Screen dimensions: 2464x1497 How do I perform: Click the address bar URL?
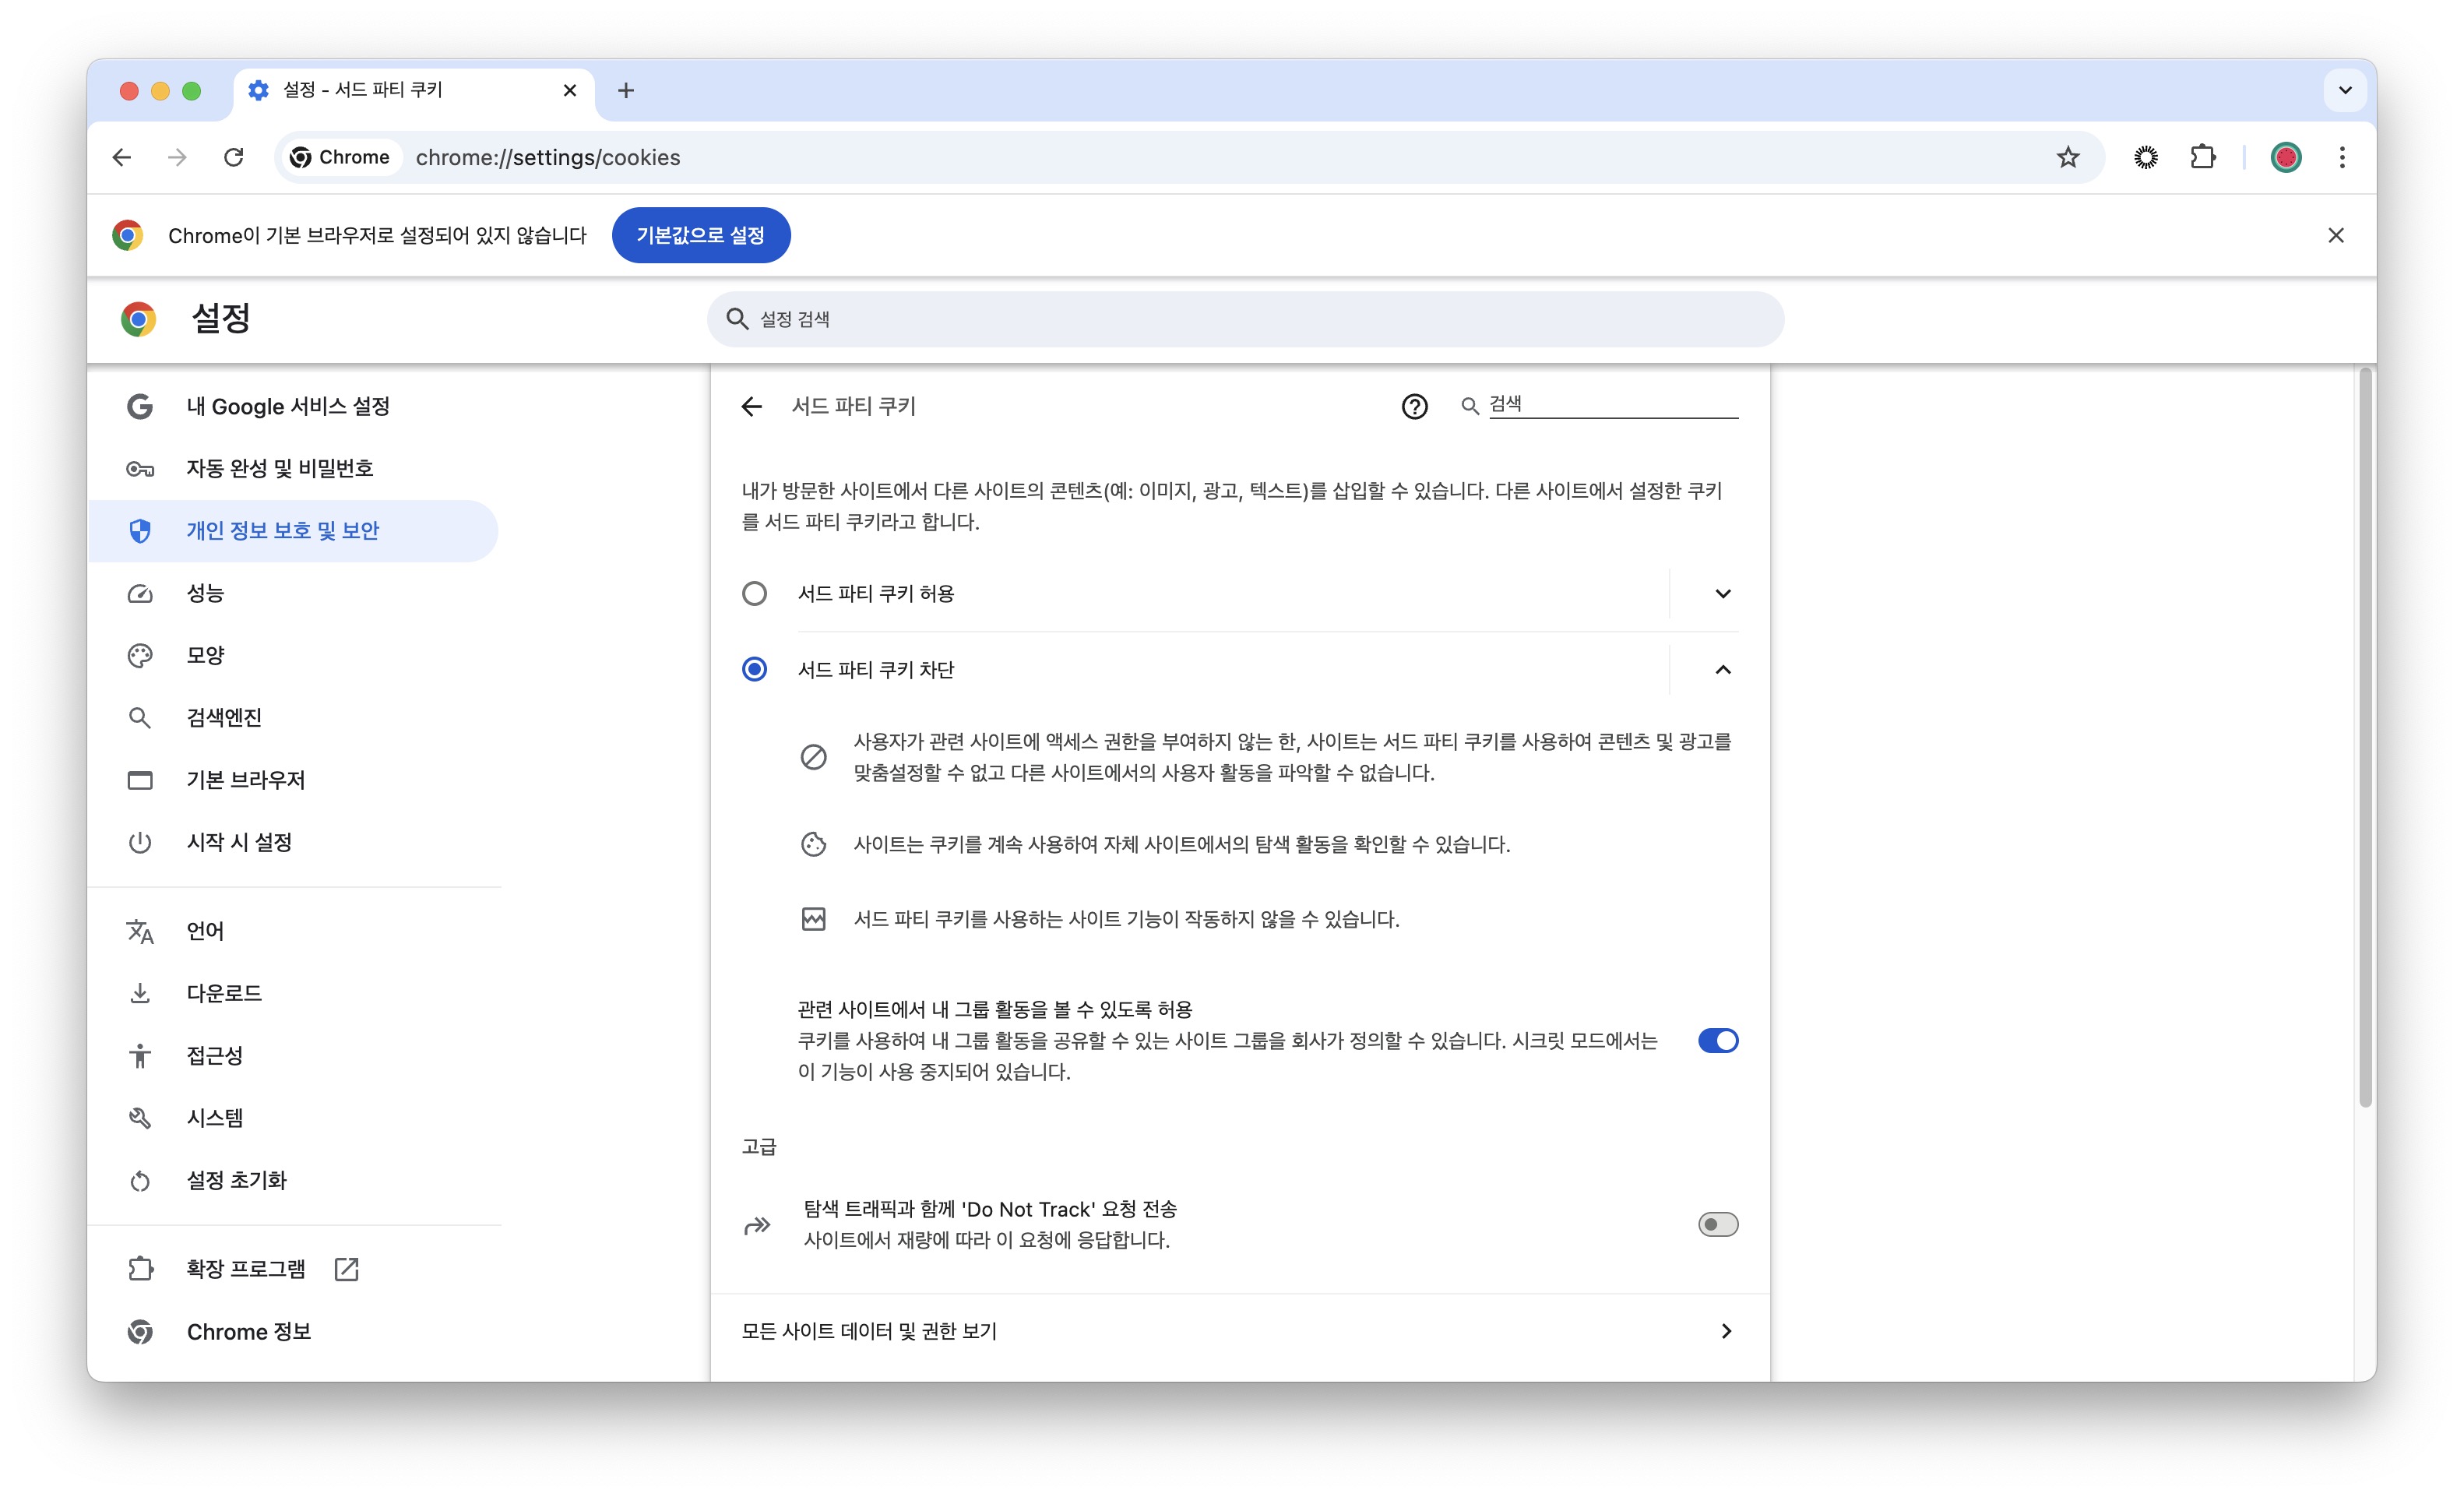tap(548, 157)
